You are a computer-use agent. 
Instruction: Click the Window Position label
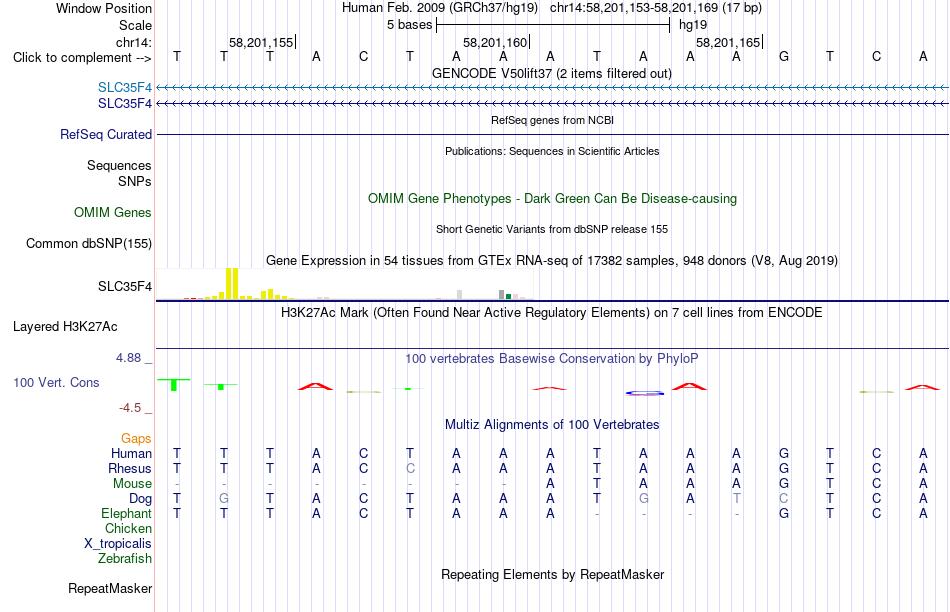pos(104,8)
